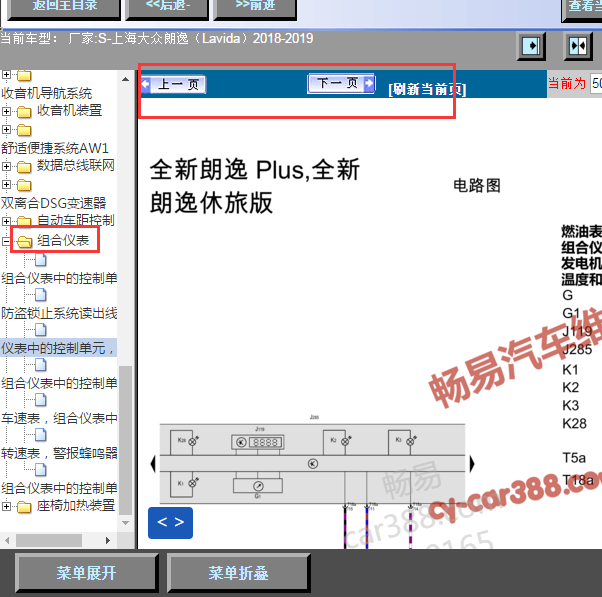
Task: Click the double-arrow panel collapse icon
Action: [578, 46]
